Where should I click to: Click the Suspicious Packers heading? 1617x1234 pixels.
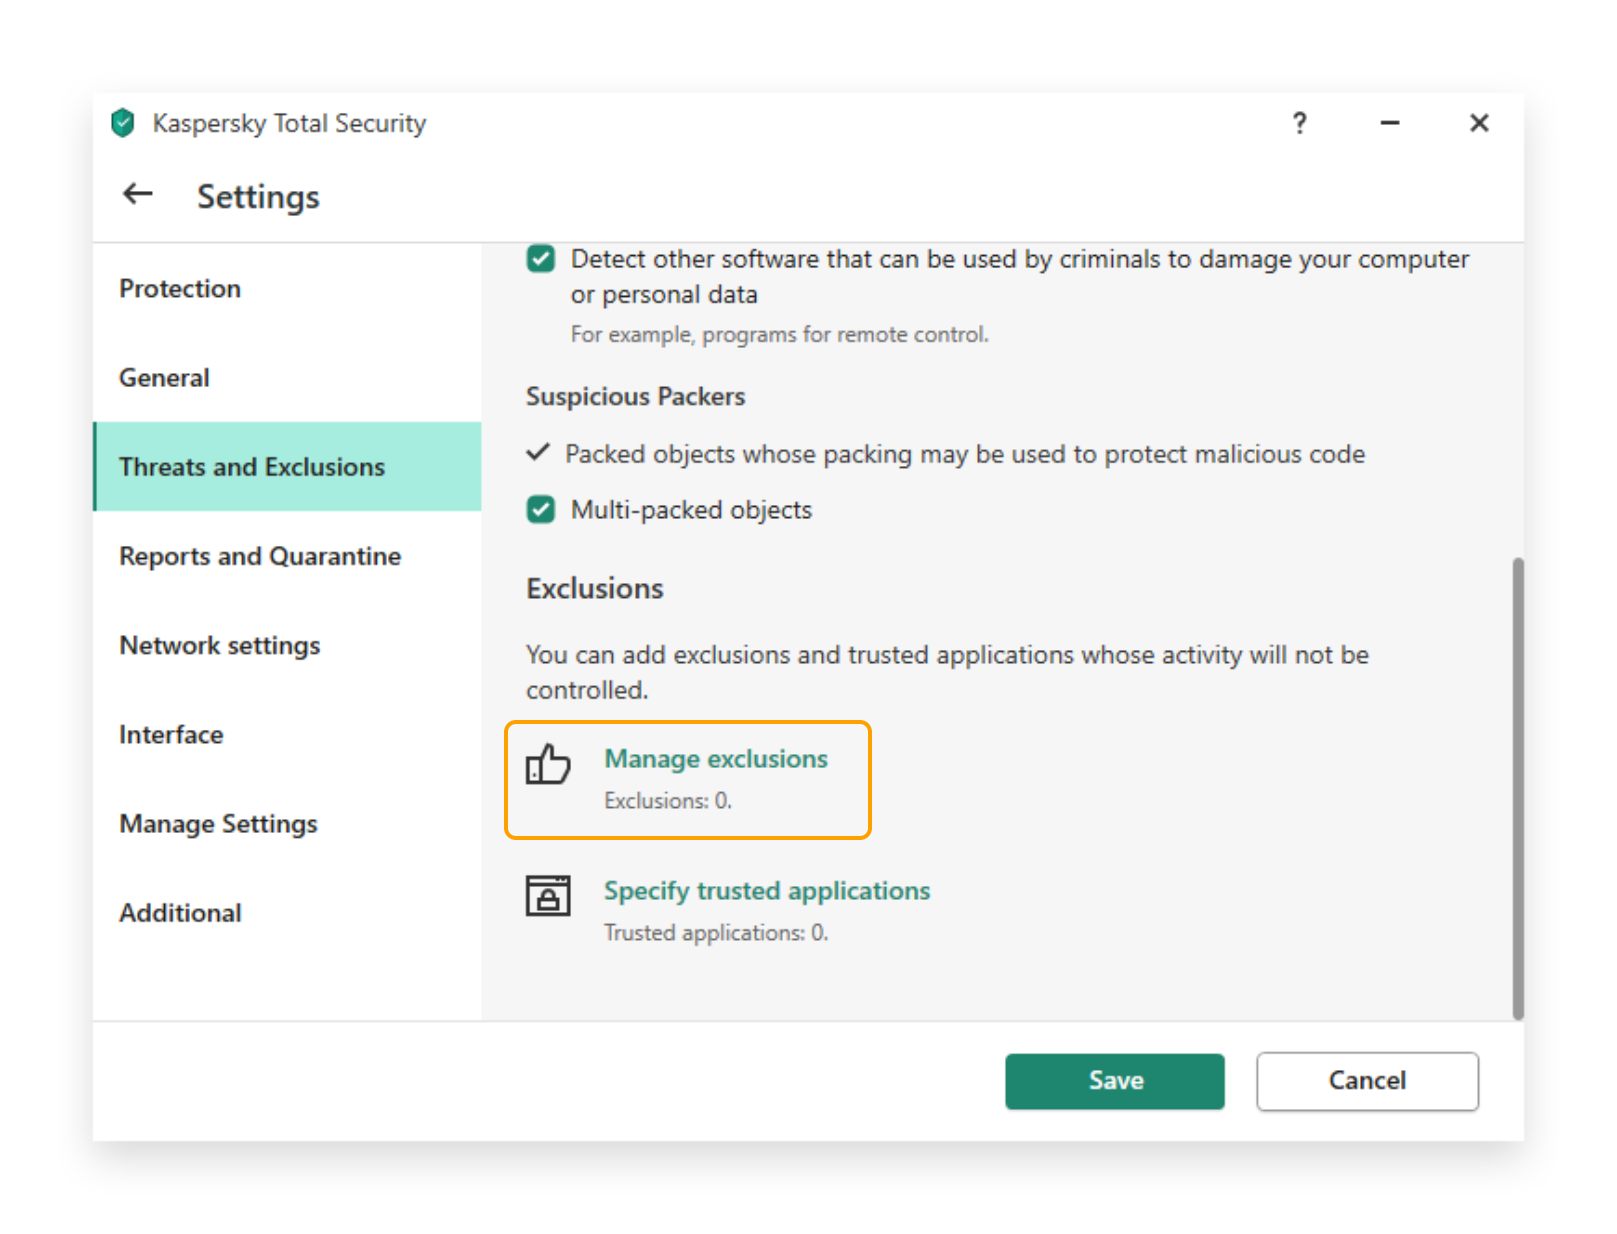click(636, 397)
